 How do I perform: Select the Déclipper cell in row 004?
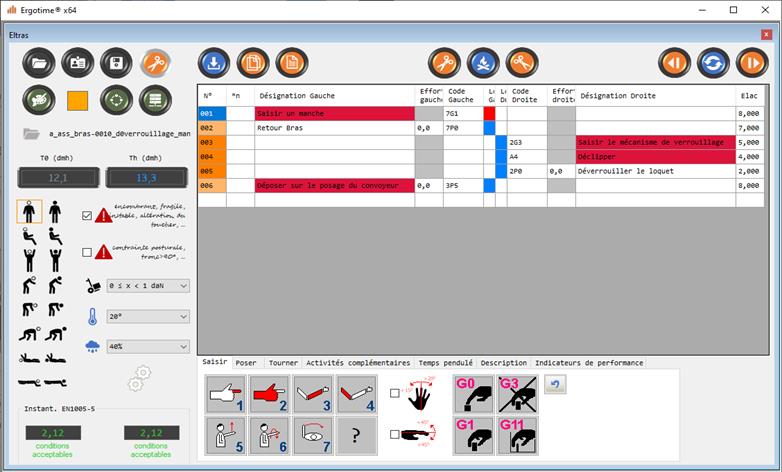[655, 157]
